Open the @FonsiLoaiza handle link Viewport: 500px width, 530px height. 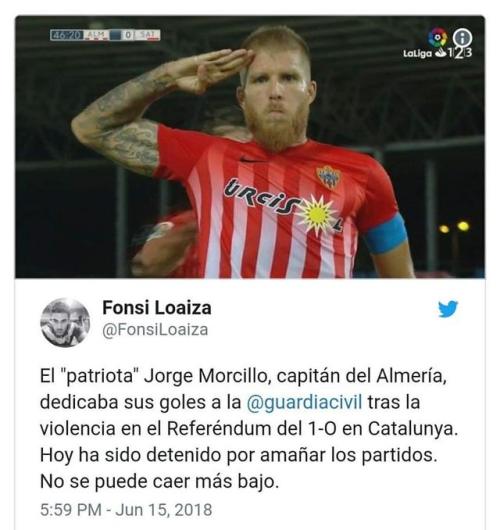pyautogui.click(x=155, y=330)
